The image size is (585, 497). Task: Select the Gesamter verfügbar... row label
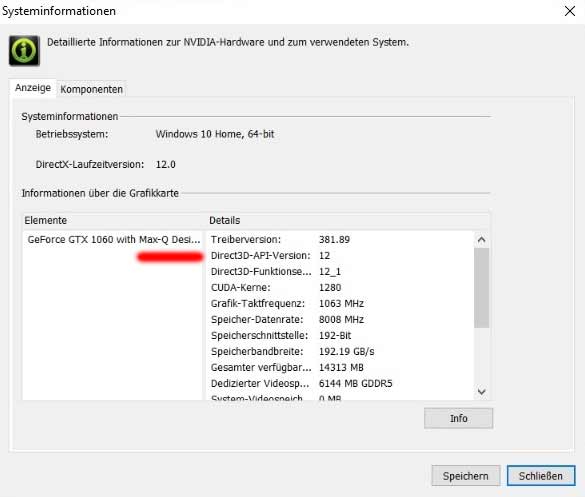pos(261,368)
